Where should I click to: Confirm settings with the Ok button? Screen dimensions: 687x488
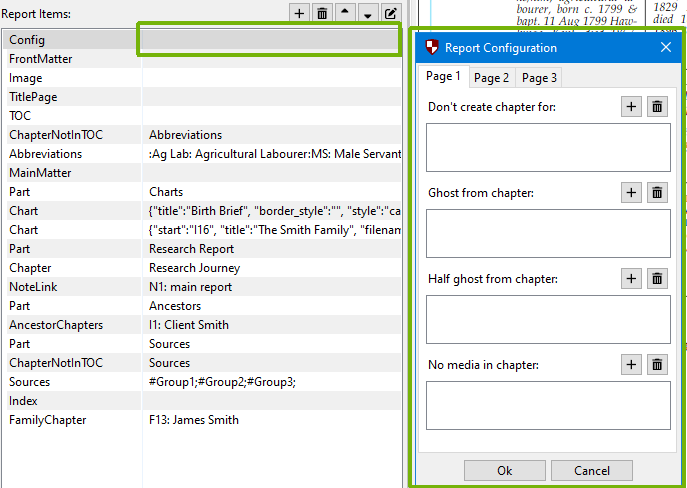pos(504,471)
